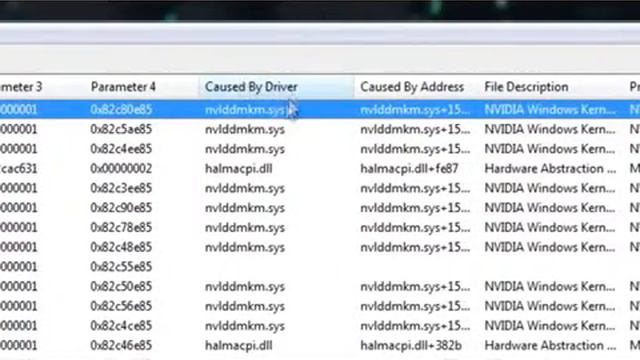Viewport: 640px width, 360px height.
Task: Select the cell 0x82c4ee85
Action: (x=121, y=149)
